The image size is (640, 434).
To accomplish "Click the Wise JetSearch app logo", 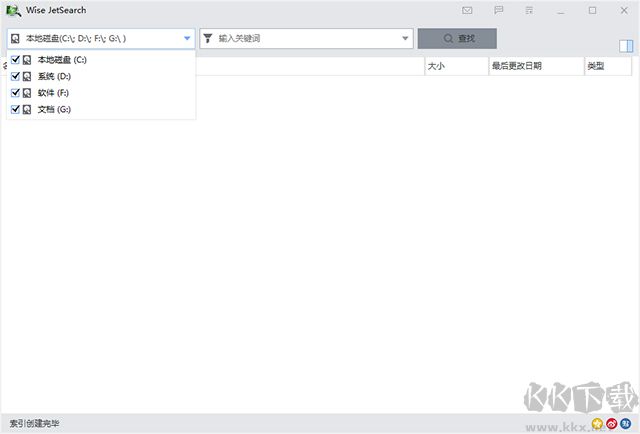I will click(x=13, y=11).
